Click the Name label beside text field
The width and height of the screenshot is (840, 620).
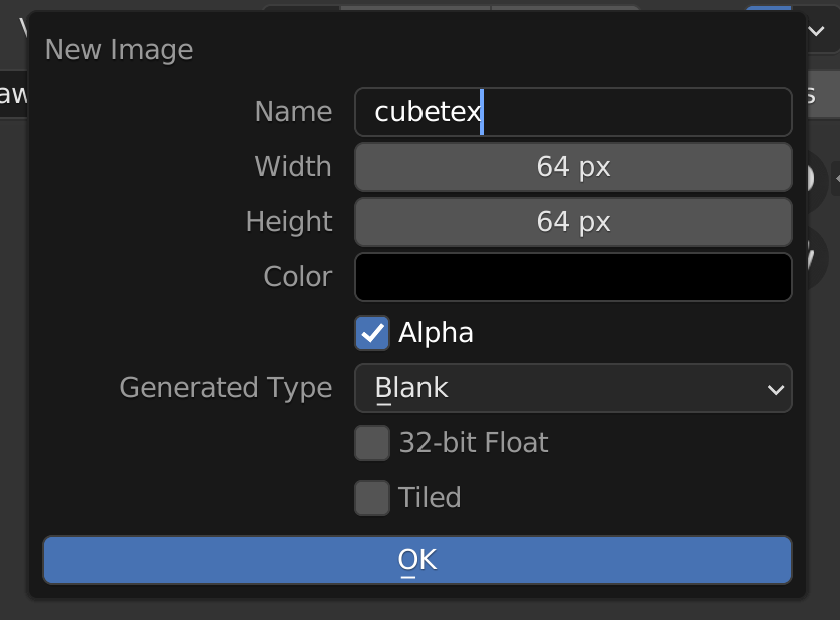293,112
